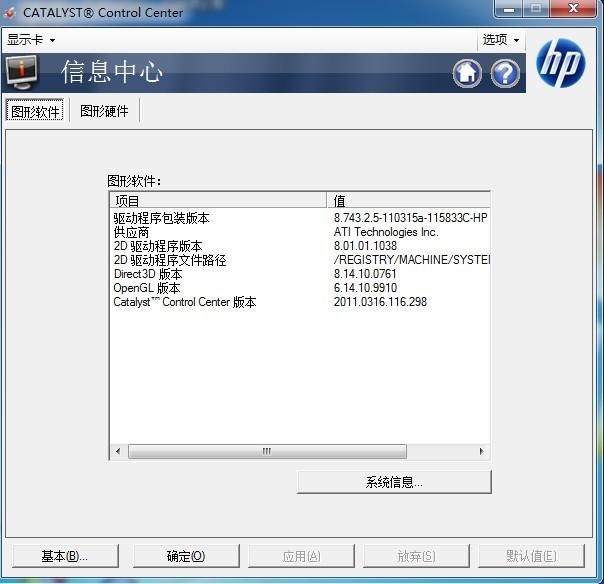Click the 系统信息... button
The height and width of the screenshot is (584, 604).
point(394,482)
